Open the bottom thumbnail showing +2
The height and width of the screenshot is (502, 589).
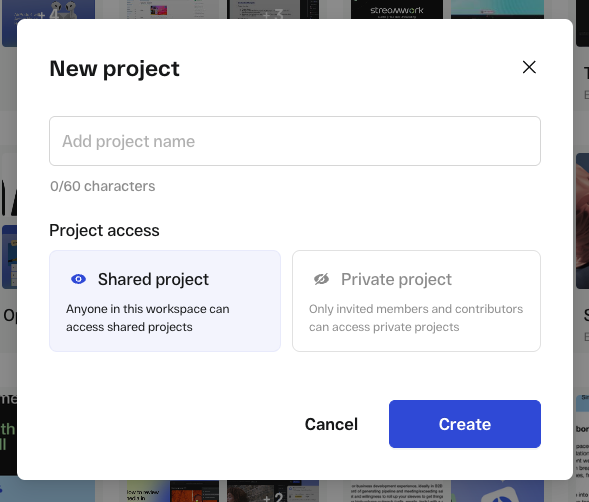click(273, 491)
